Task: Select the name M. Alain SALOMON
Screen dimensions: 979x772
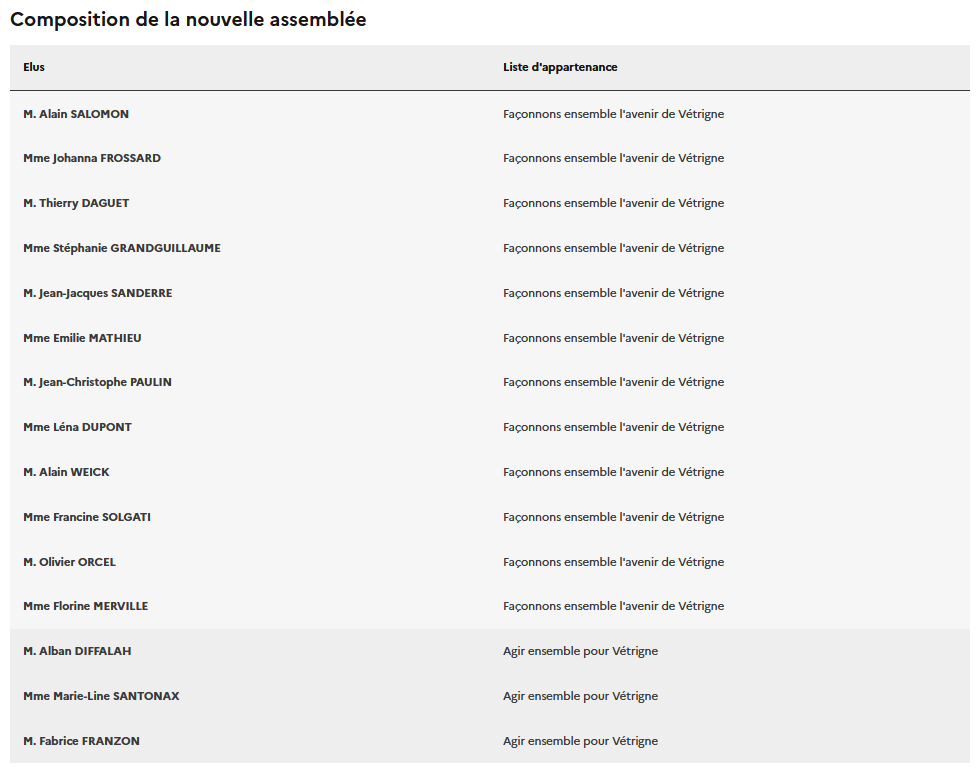Action: coord(76,114)
